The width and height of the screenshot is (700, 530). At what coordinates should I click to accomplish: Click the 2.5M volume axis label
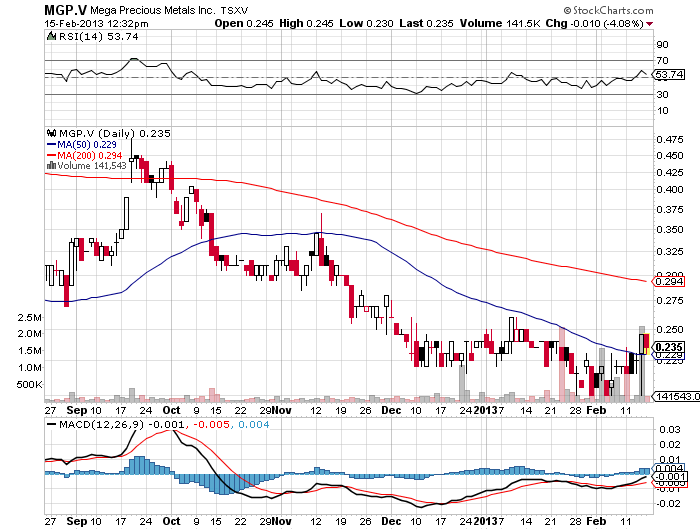pos(29,317)
